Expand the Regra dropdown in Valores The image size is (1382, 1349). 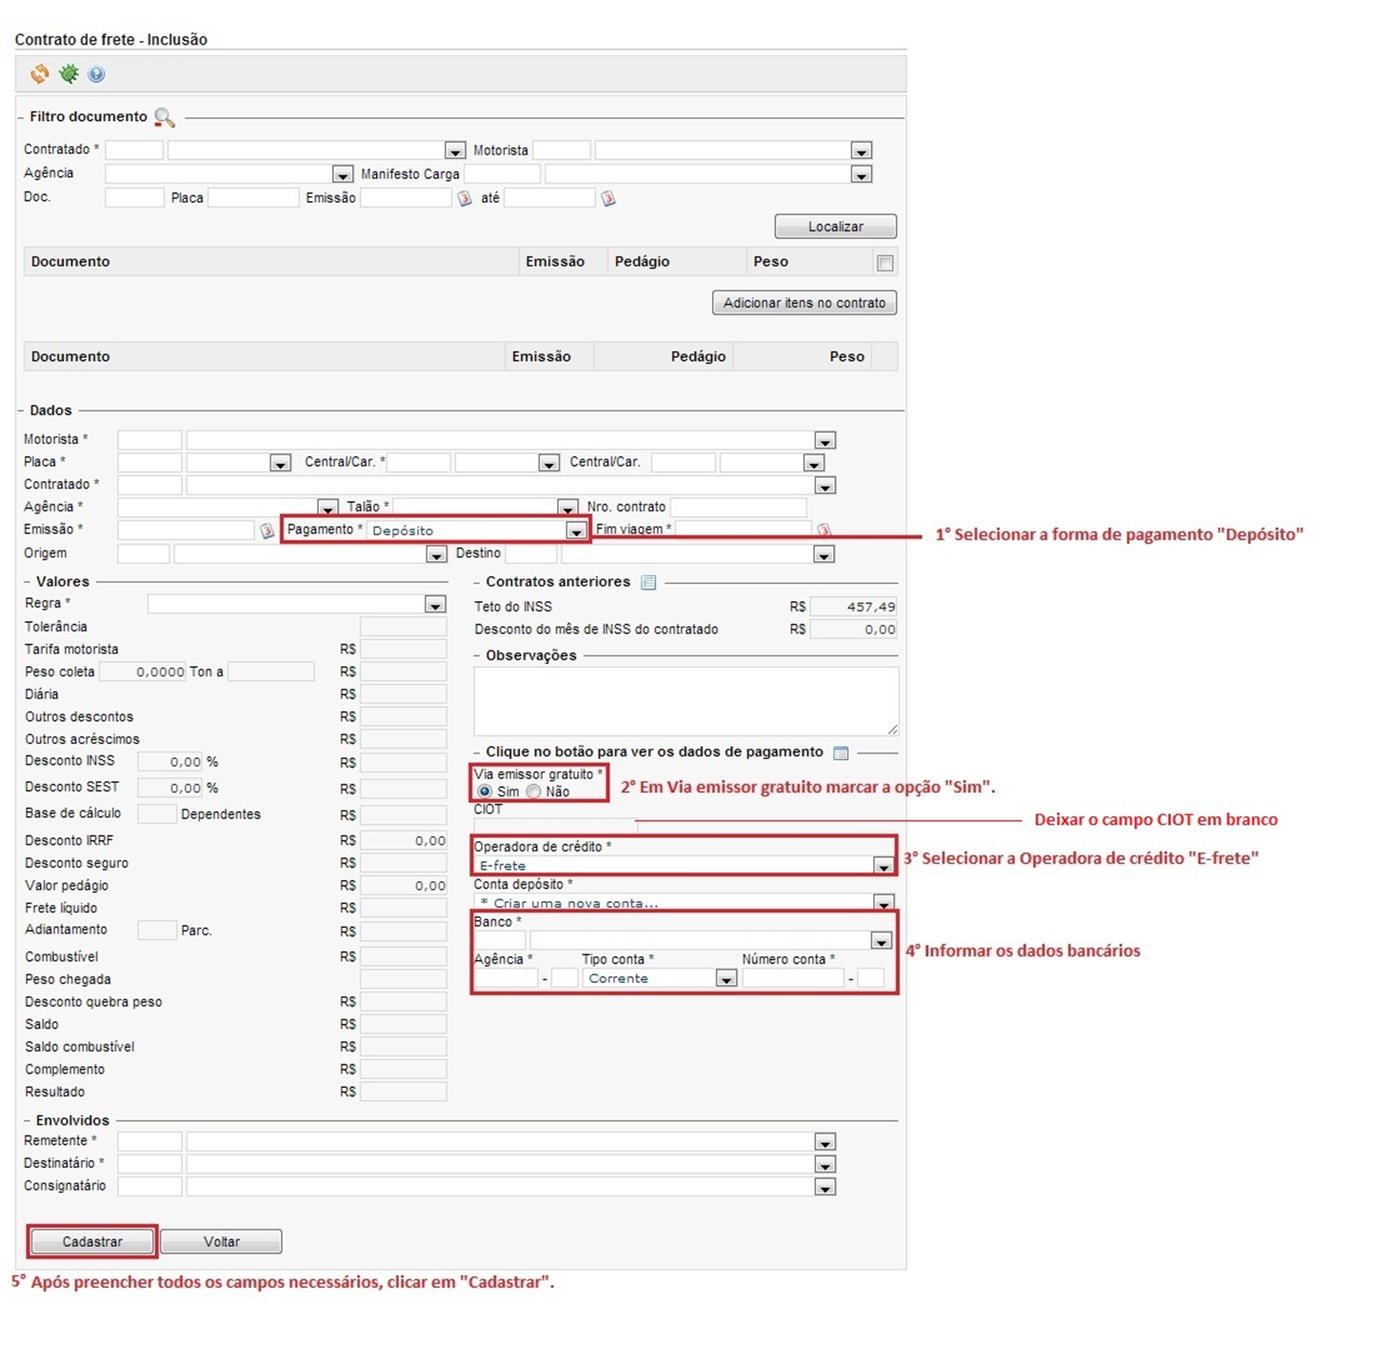(434, 605)
